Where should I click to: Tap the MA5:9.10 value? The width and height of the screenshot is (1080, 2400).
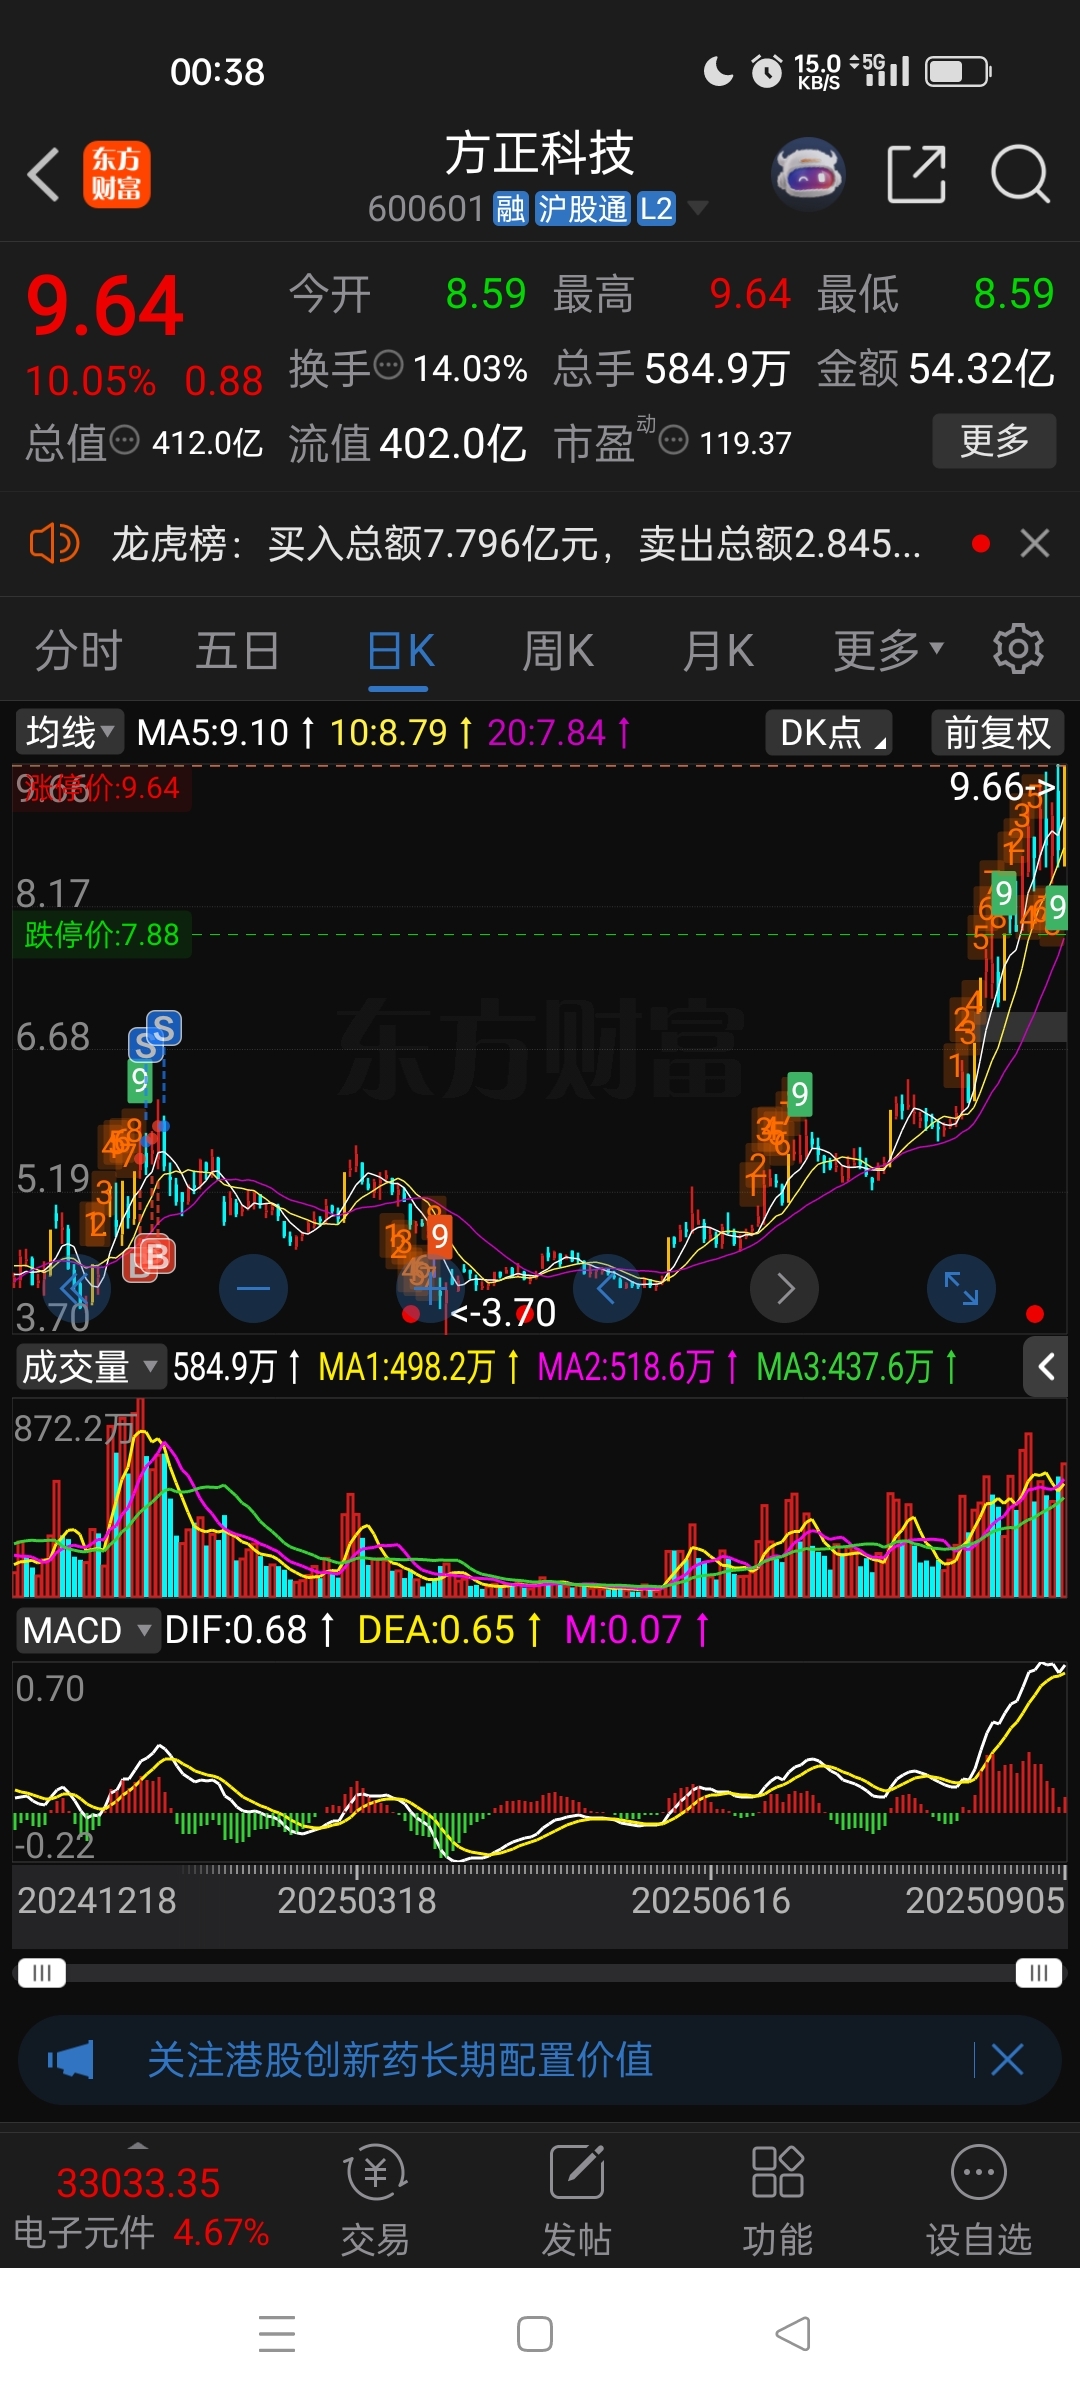[212, 733]
